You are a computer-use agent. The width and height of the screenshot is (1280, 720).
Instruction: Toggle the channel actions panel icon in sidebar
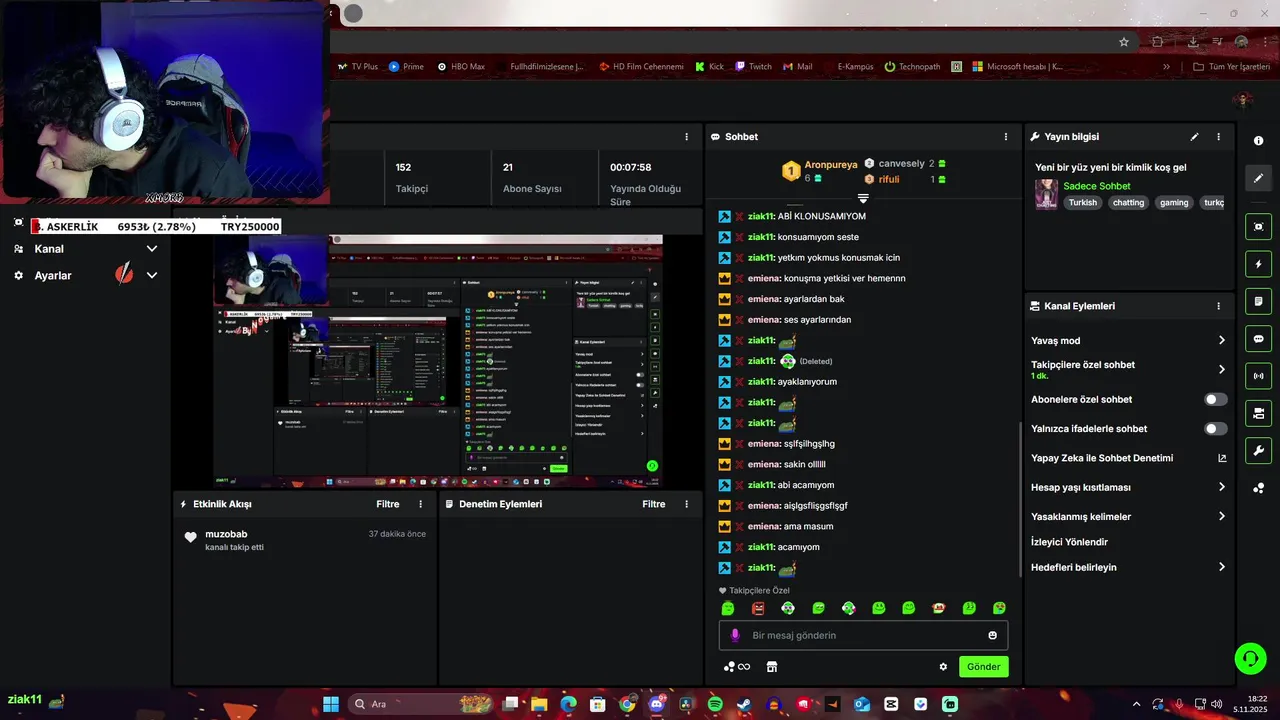[x=1258, y=413]
